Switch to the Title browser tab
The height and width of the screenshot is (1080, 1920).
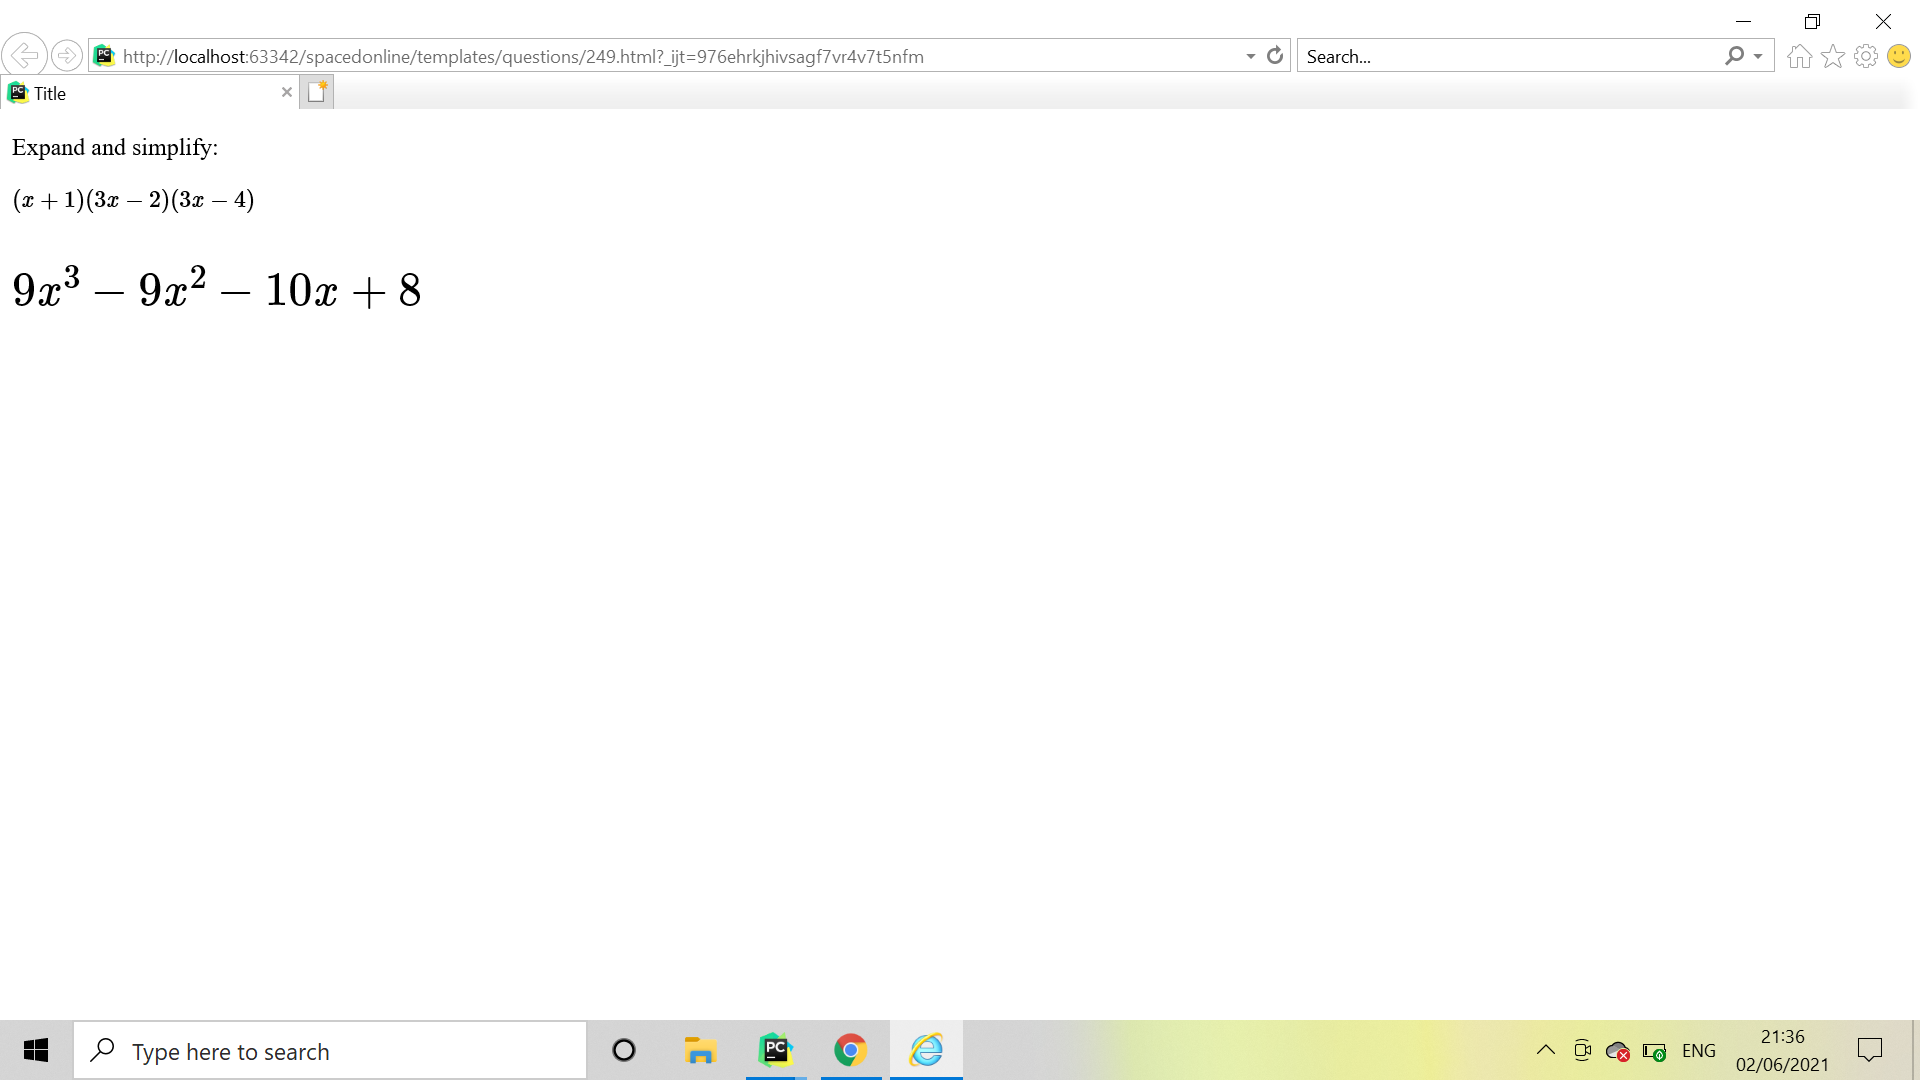click(140, 92)
